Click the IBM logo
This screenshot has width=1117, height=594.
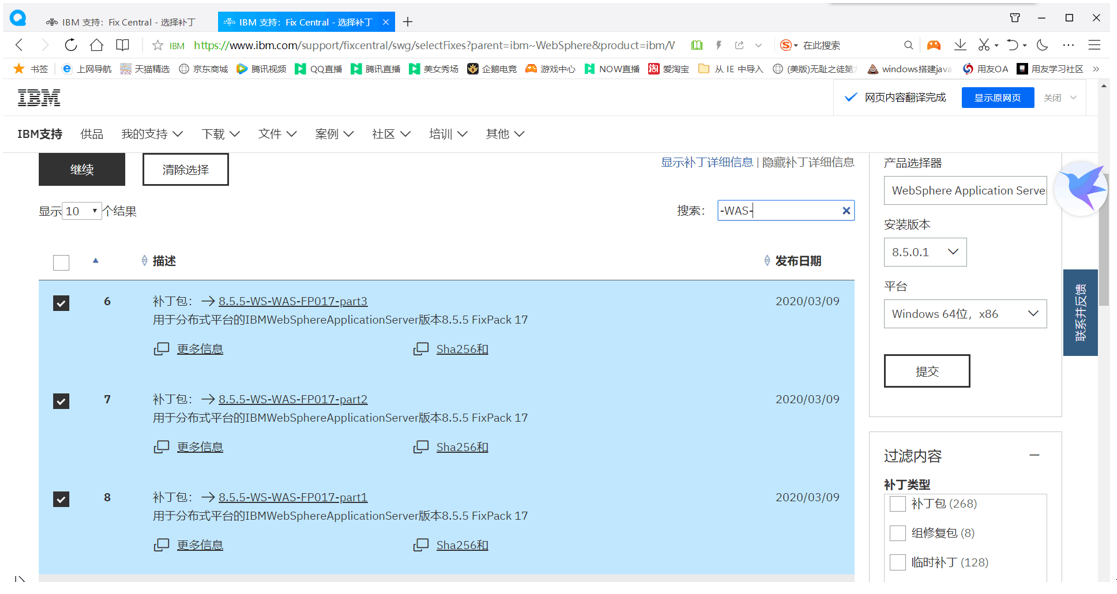[x=39, y=98]
